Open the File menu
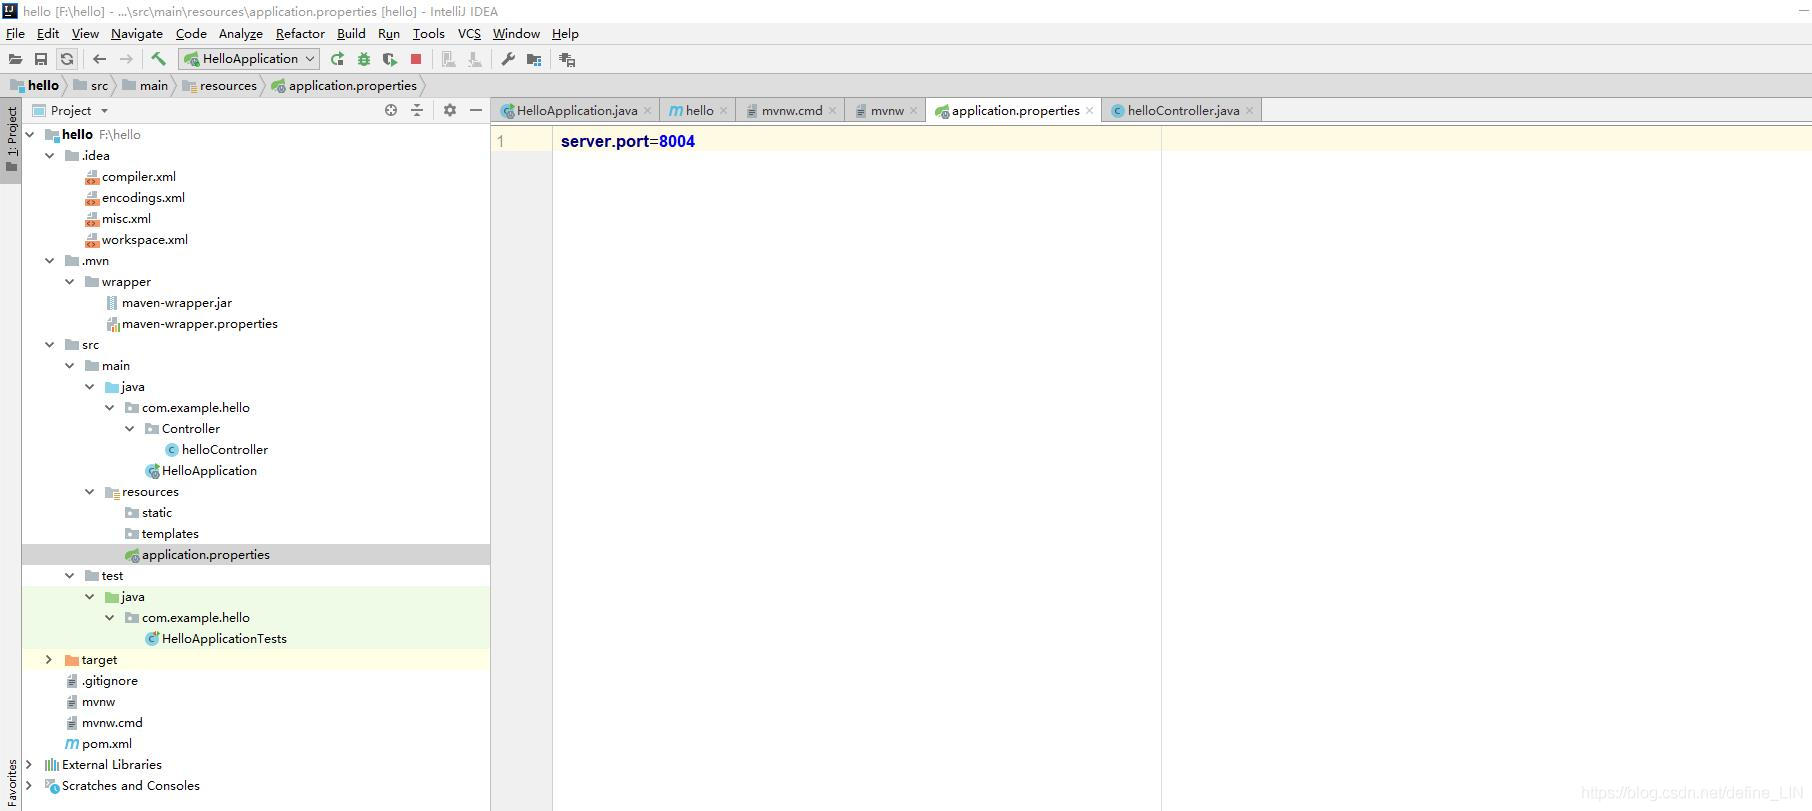1812x811 pixels. point(16,33)
